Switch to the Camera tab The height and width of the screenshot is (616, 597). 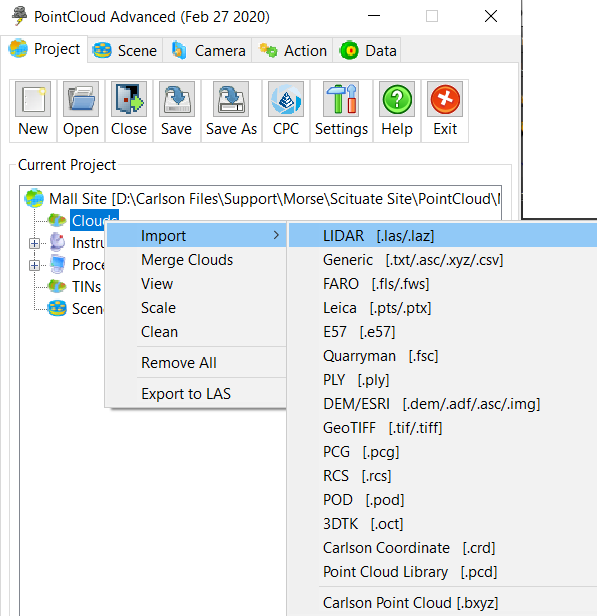tap(208, 50)
